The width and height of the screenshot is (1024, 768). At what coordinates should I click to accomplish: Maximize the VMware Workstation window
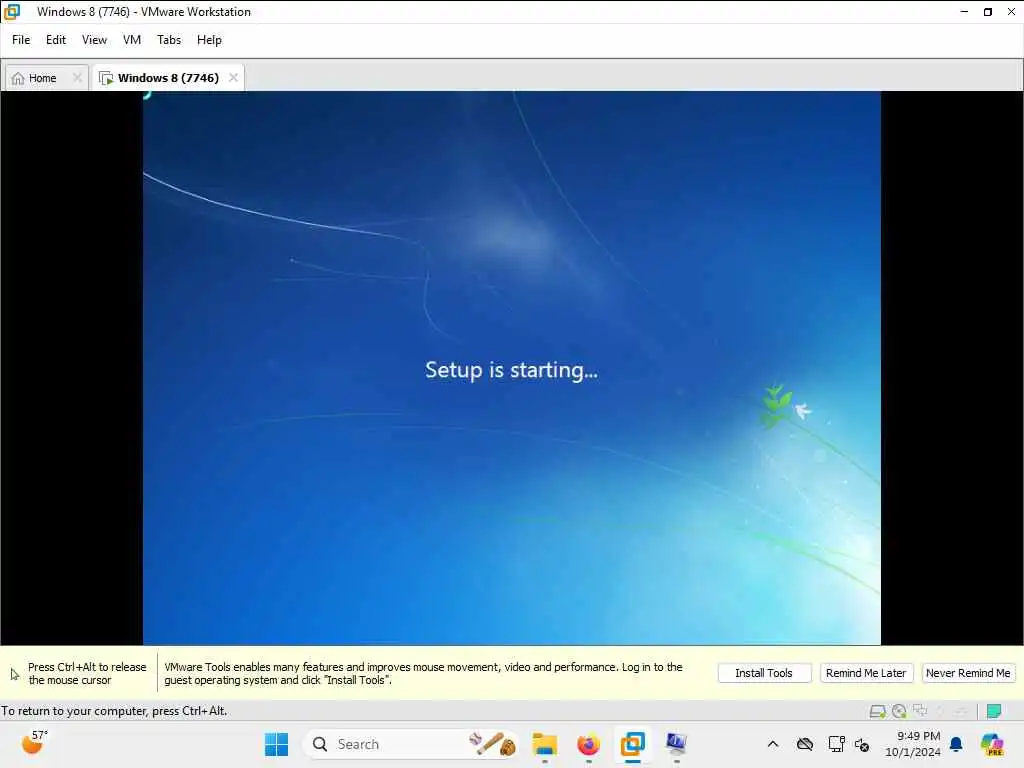[x=987, y=12]
